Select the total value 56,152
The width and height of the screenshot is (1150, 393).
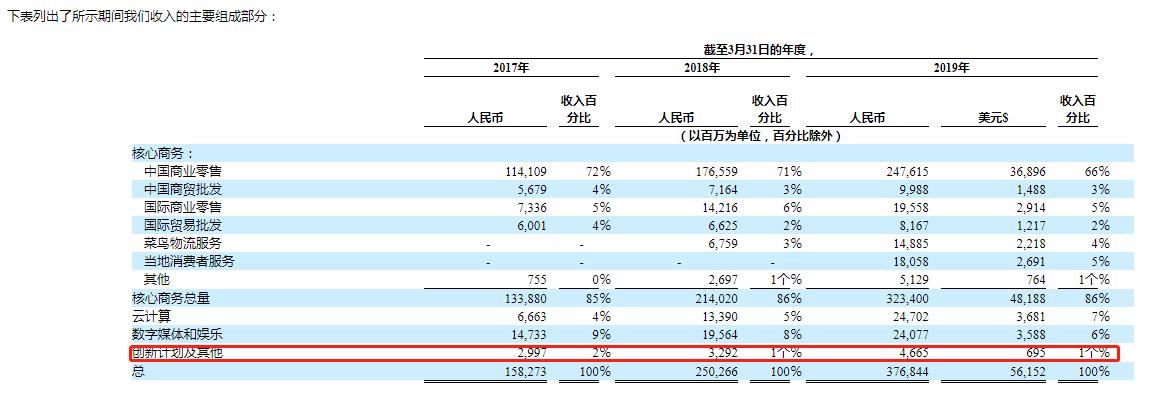[x=1027, y=371]
